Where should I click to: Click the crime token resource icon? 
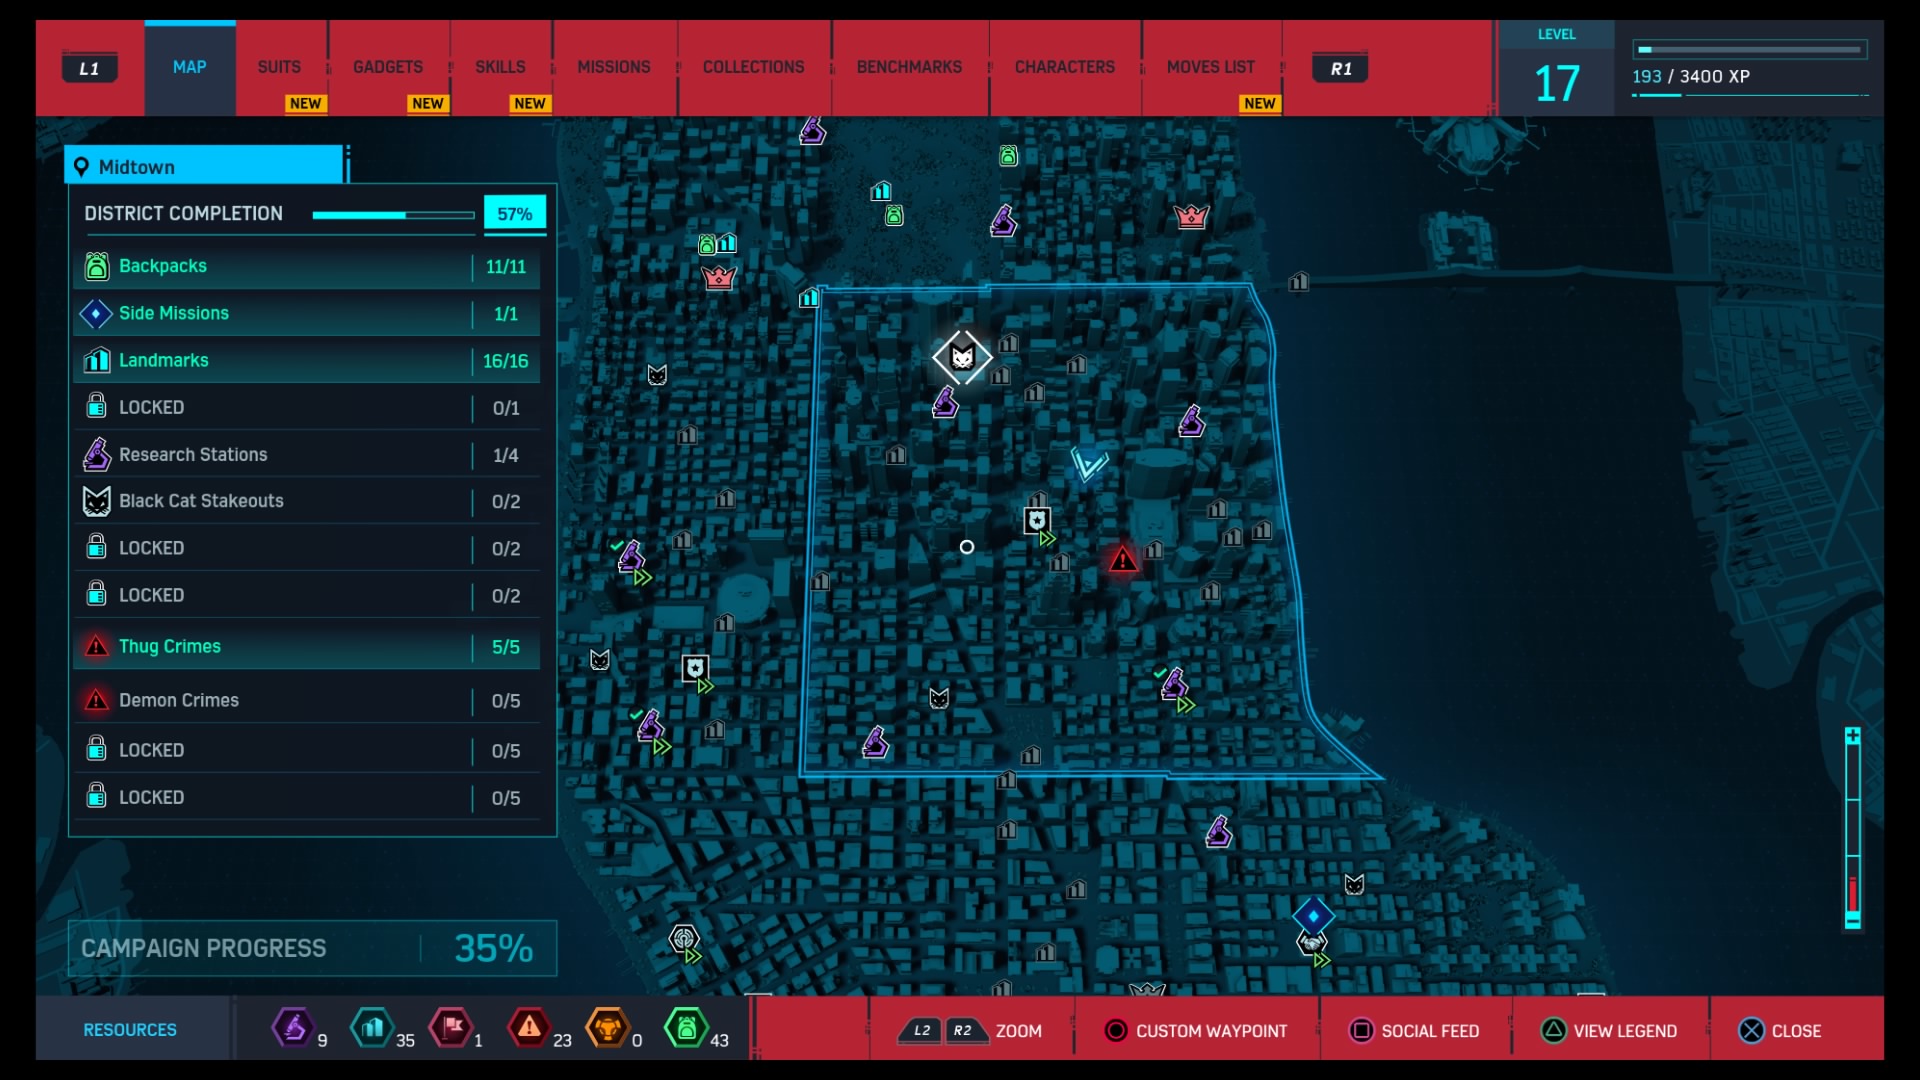pos(529,1027)
